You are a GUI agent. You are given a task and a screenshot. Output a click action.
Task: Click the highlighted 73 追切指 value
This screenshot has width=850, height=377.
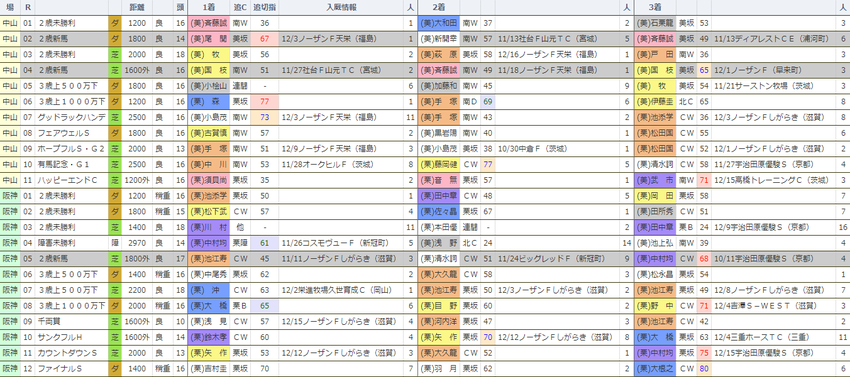[265, 117]
